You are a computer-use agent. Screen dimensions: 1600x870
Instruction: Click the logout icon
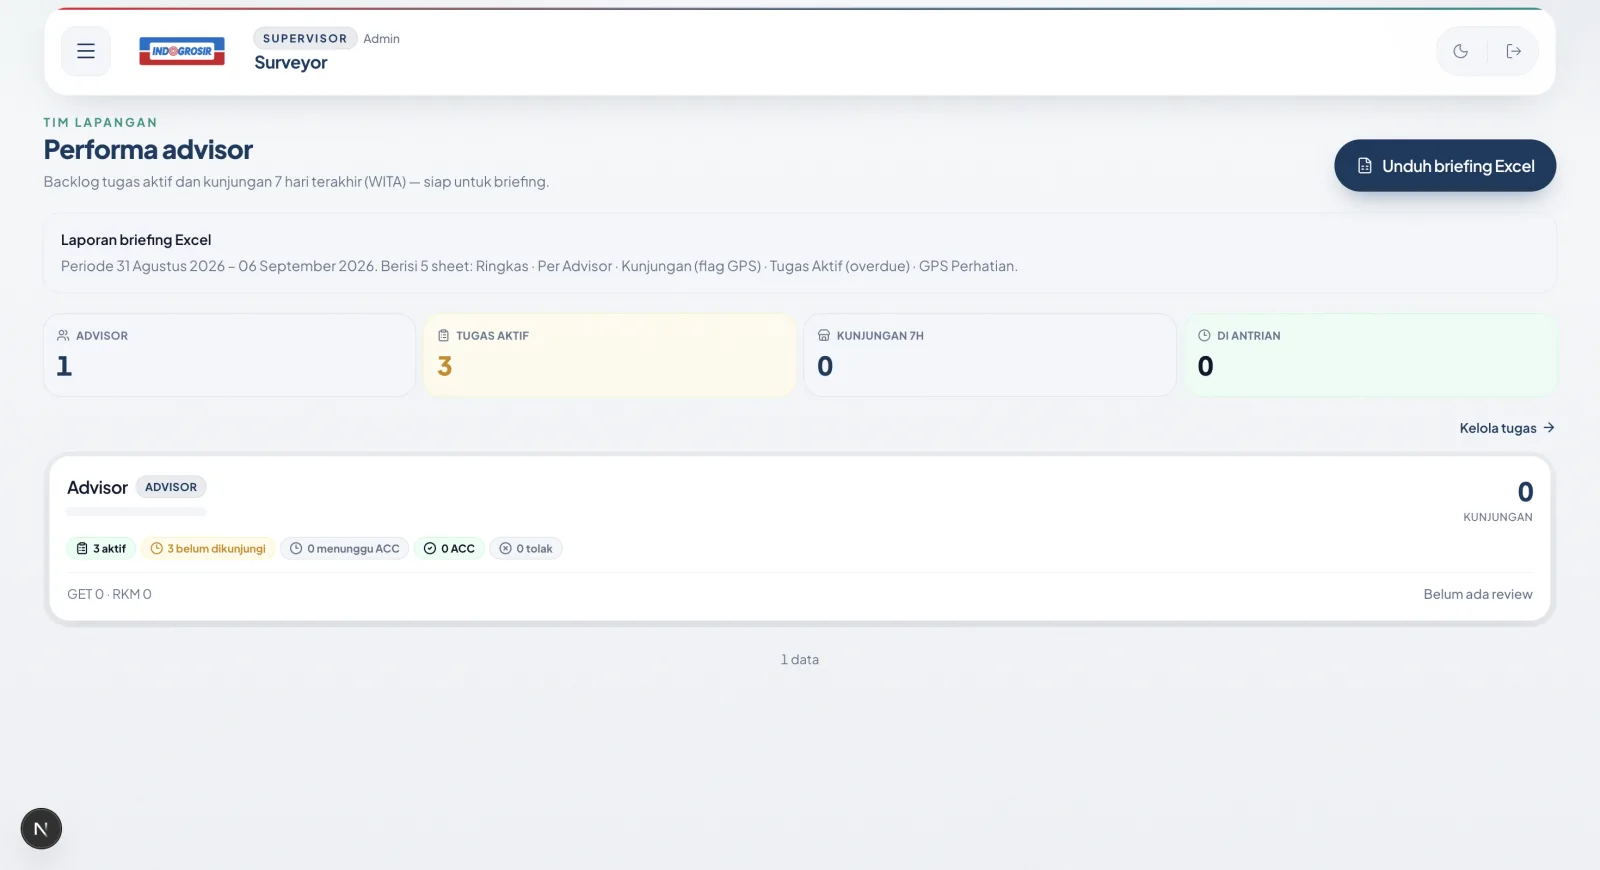coord(1514,51)
